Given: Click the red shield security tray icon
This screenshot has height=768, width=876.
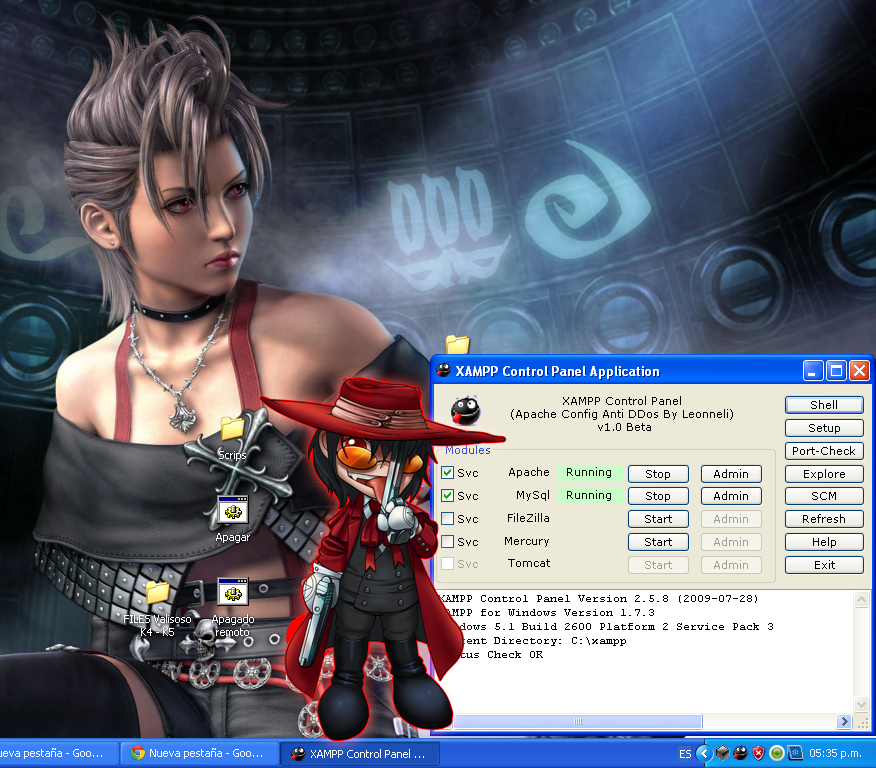Looking at the screenshot, I should [x=758, y=753].
